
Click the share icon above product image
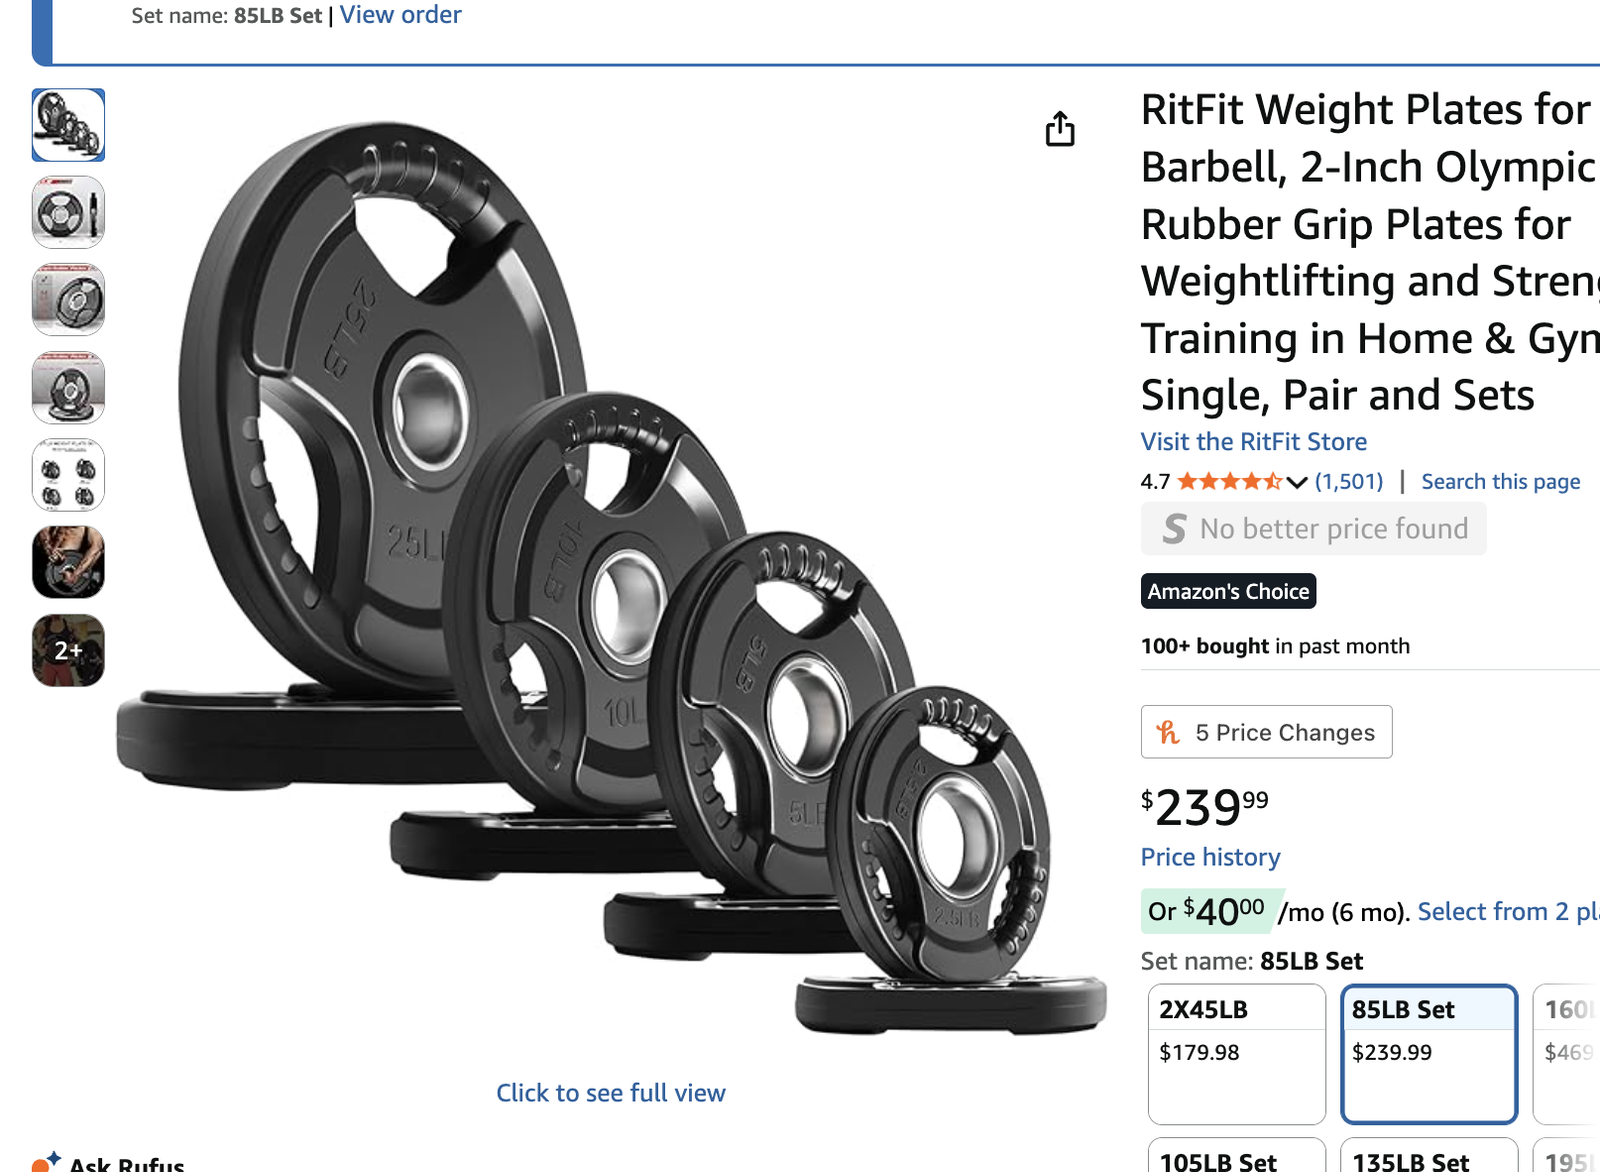[1060, 129]
